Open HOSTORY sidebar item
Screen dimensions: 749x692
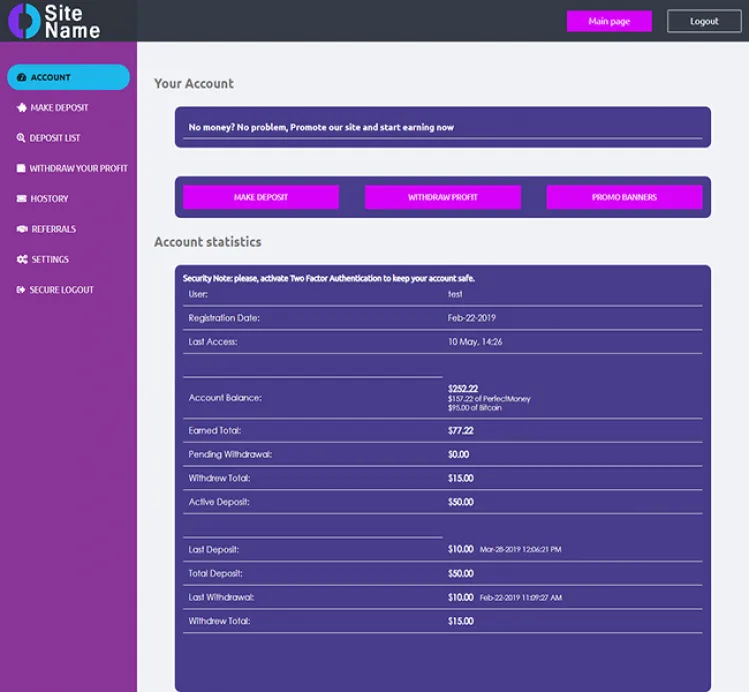coord(50,199)
